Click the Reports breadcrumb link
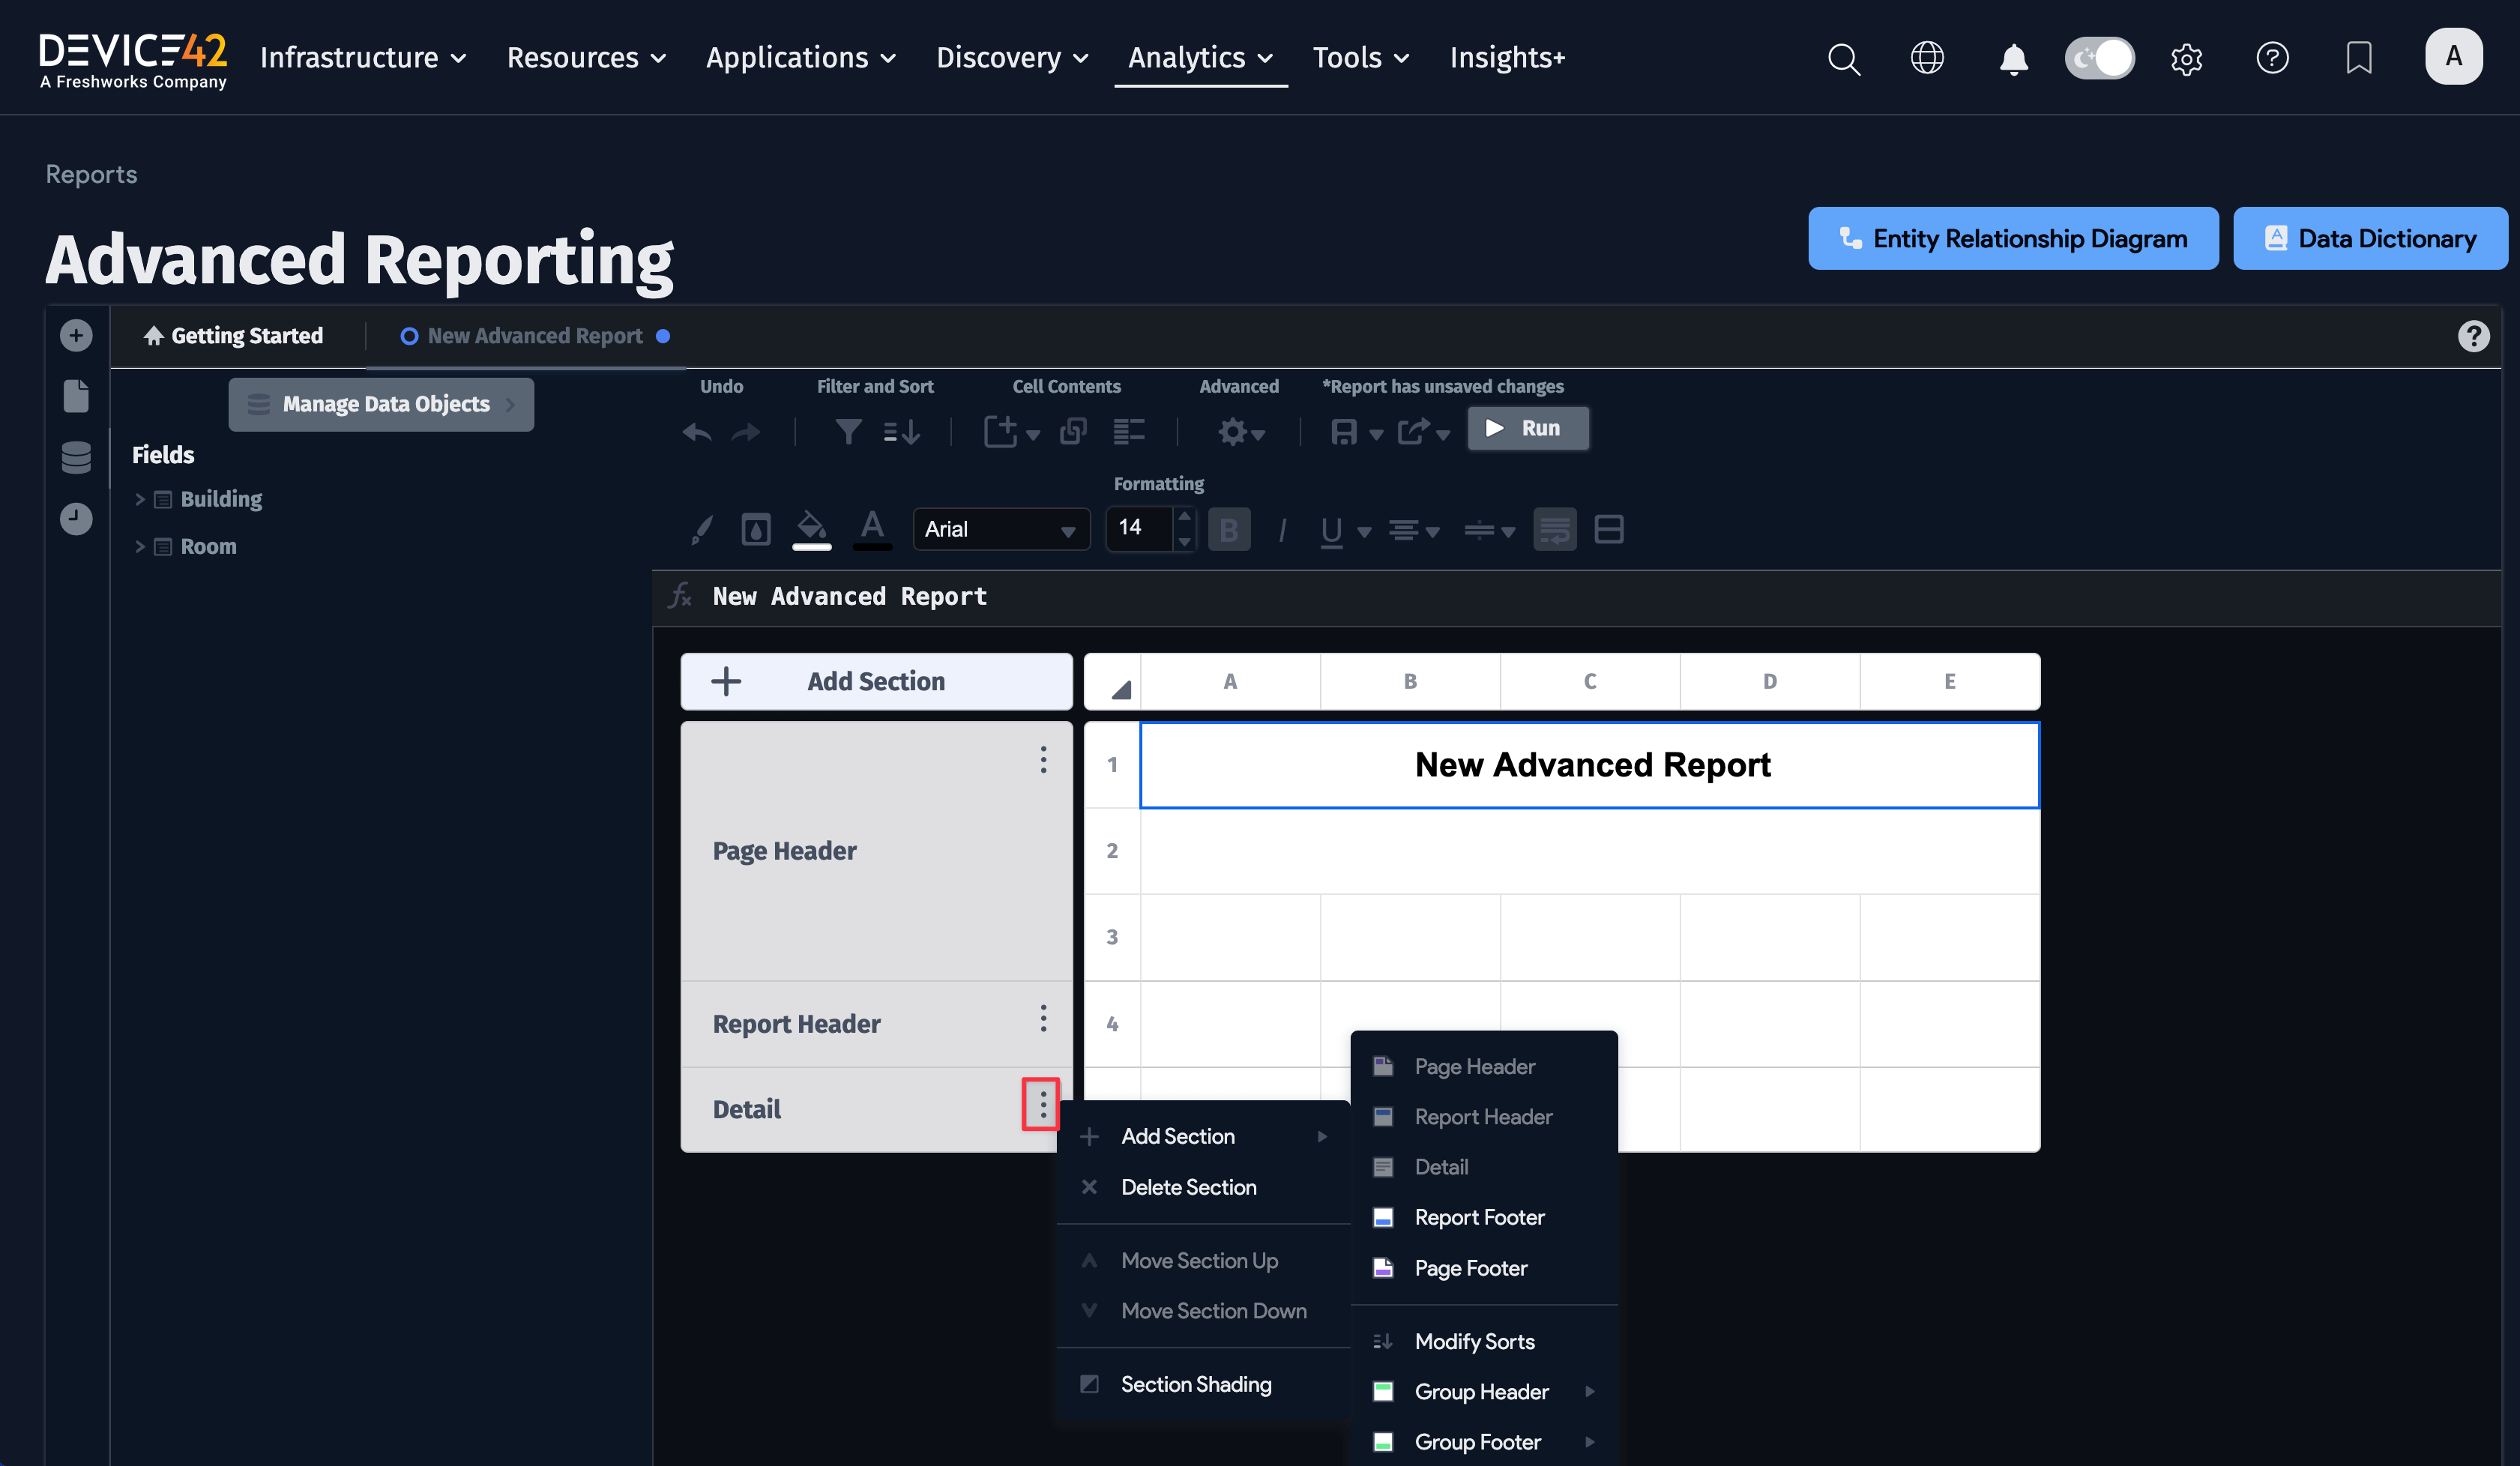 pos(91,174)
